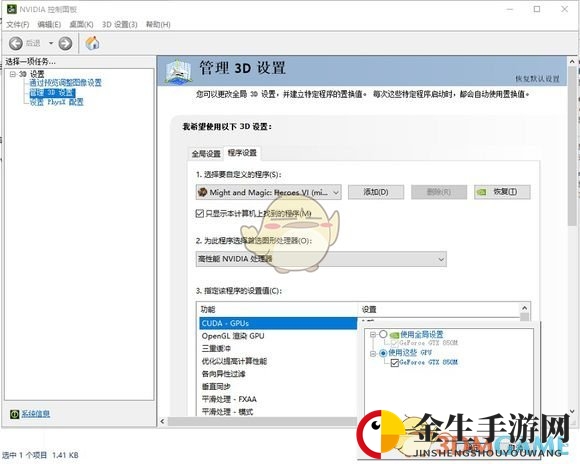Click the 功能 column header
This screenshot has height=464, width=580.
click(278, 309)
